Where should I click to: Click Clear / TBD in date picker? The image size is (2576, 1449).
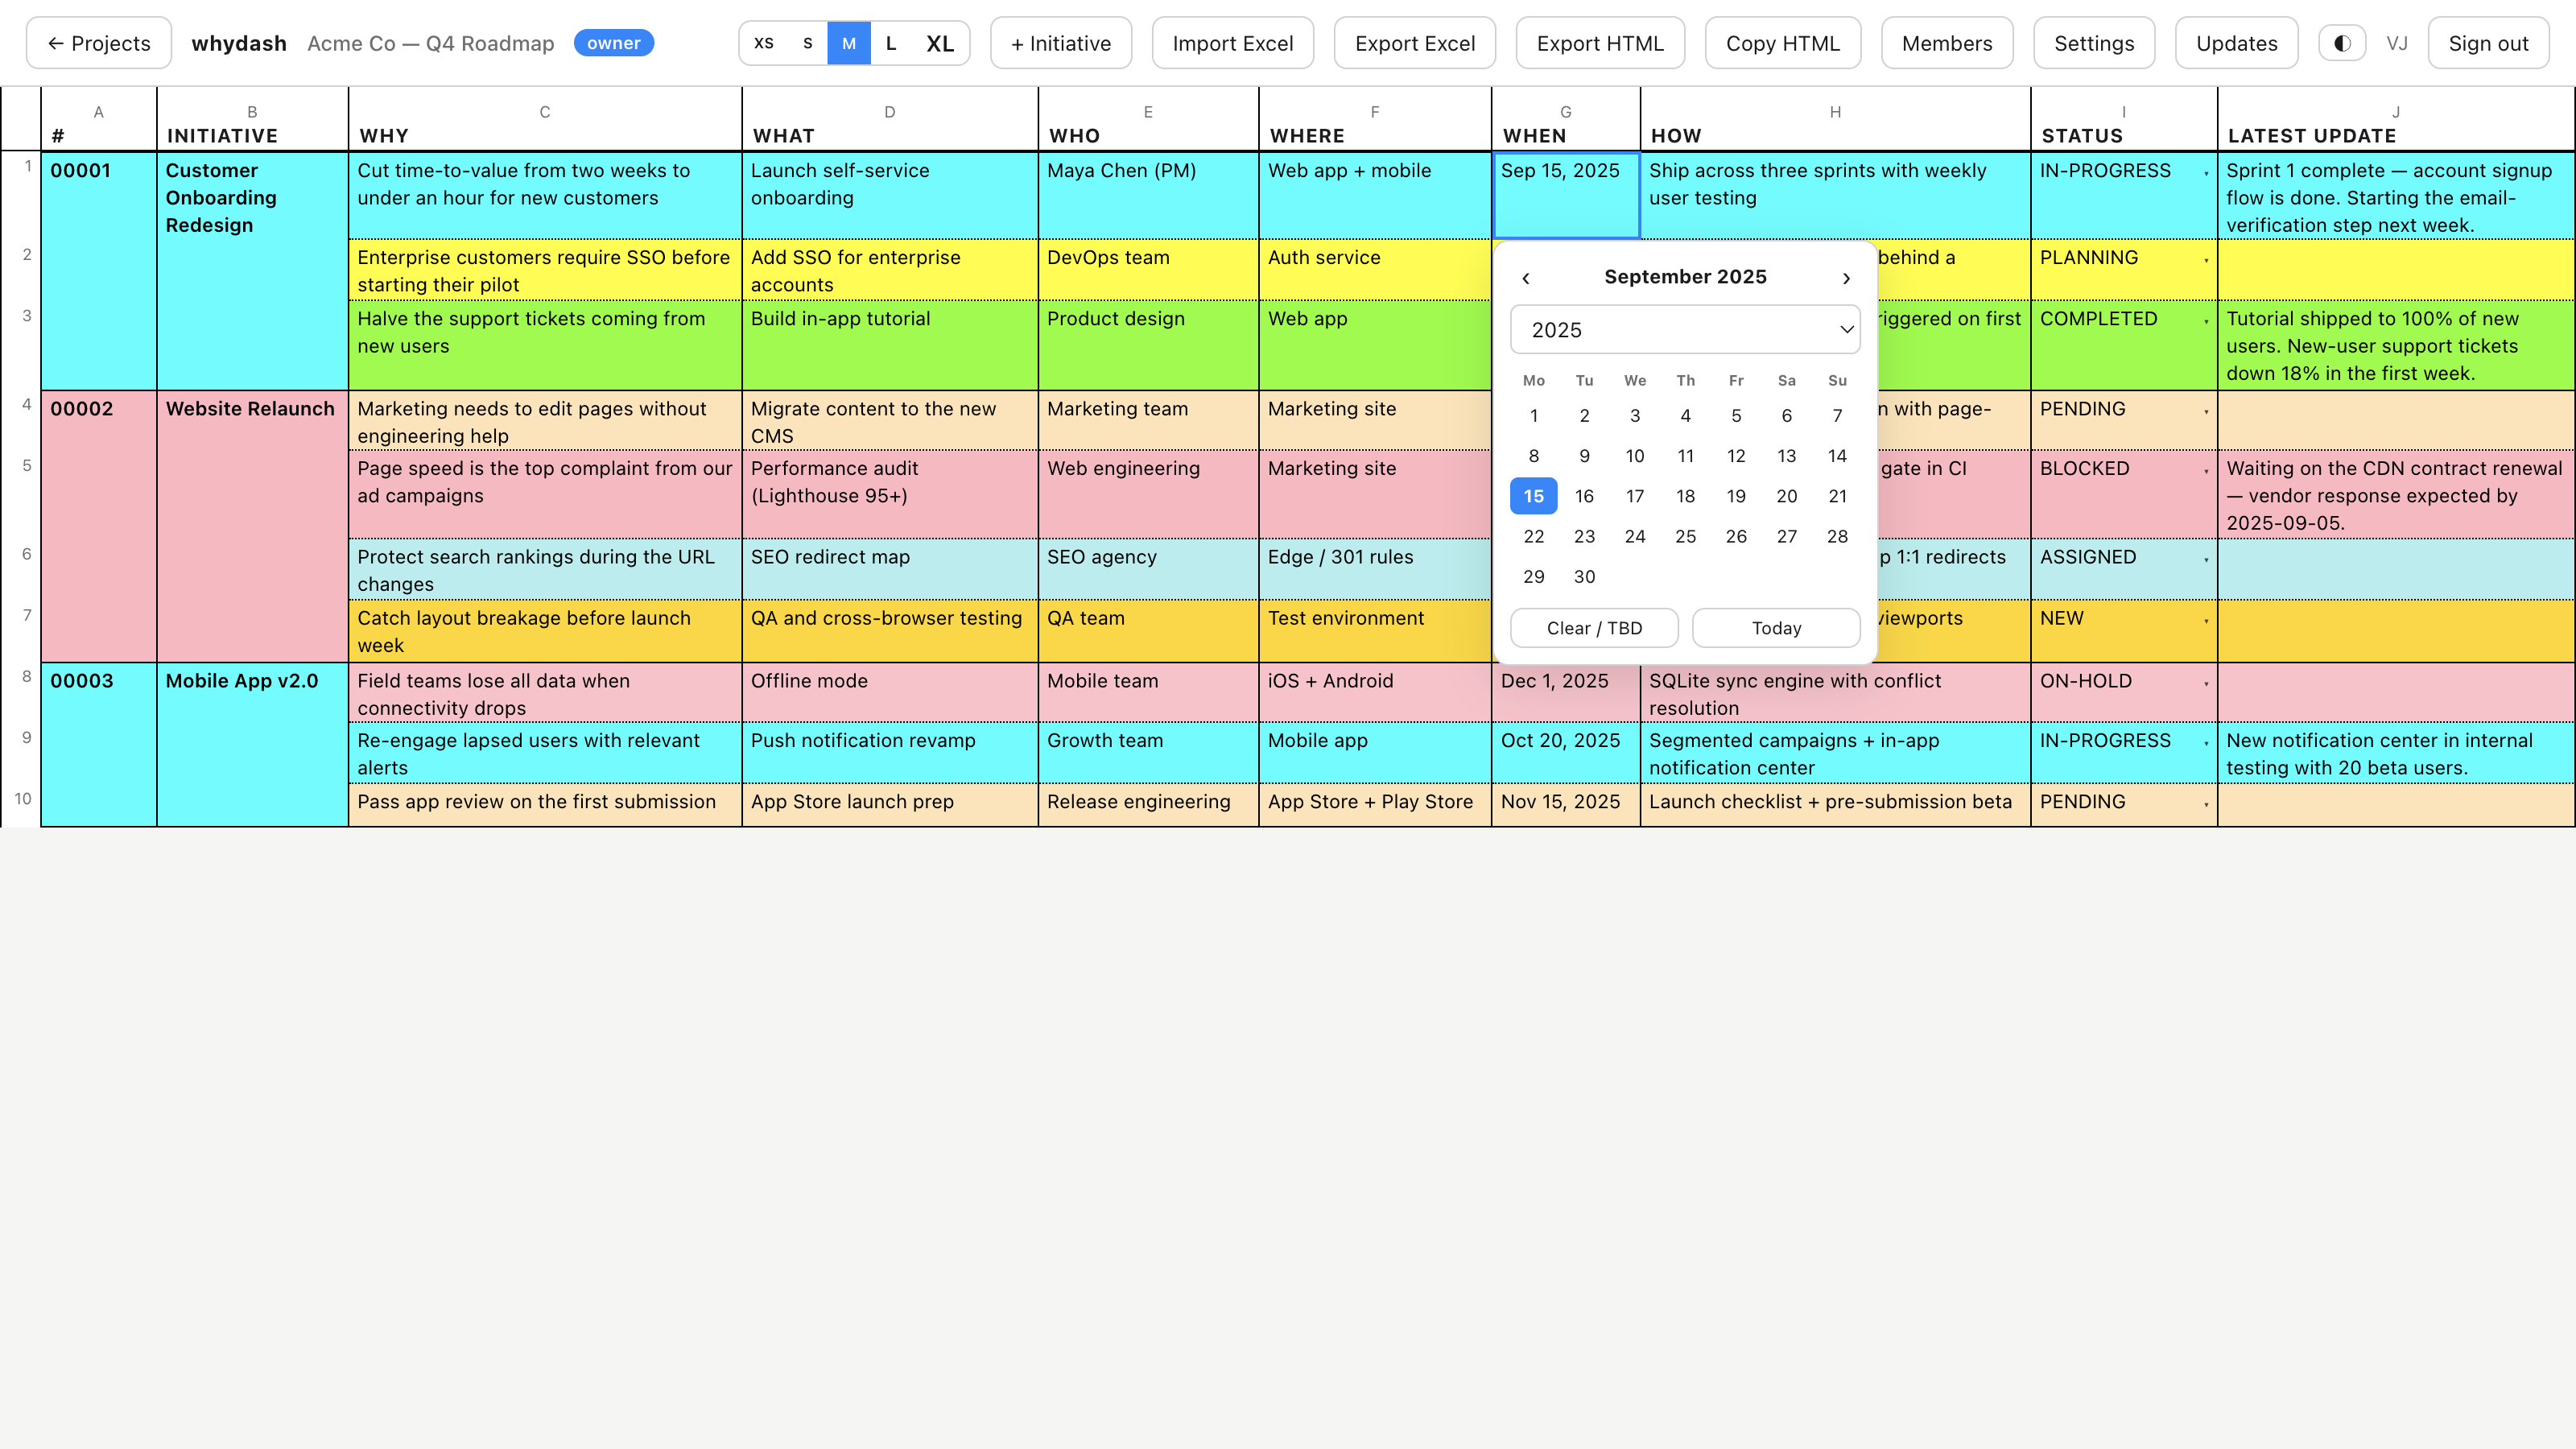(x=1594, y=628)
